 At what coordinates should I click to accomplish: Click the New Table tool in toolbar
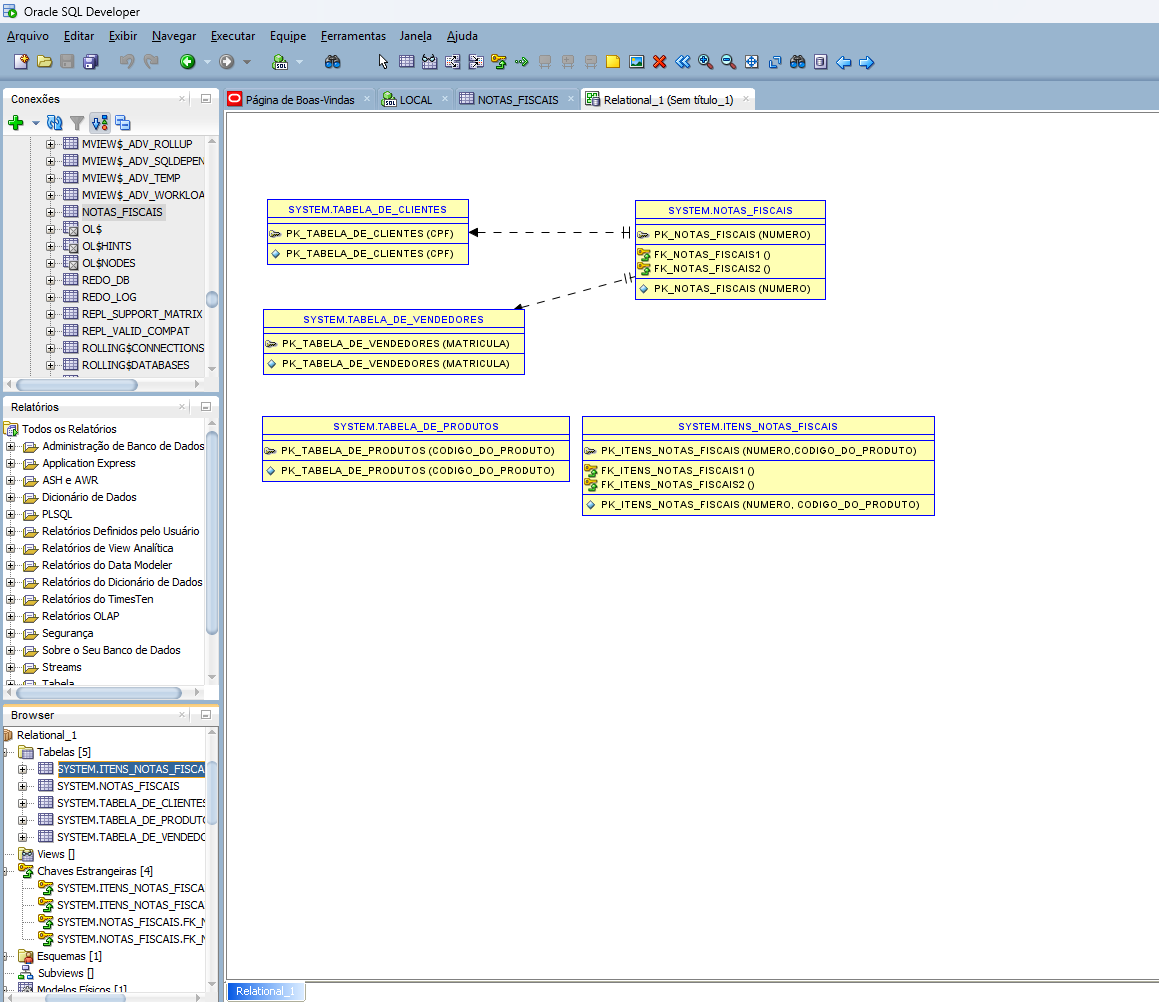coord(406,62)
